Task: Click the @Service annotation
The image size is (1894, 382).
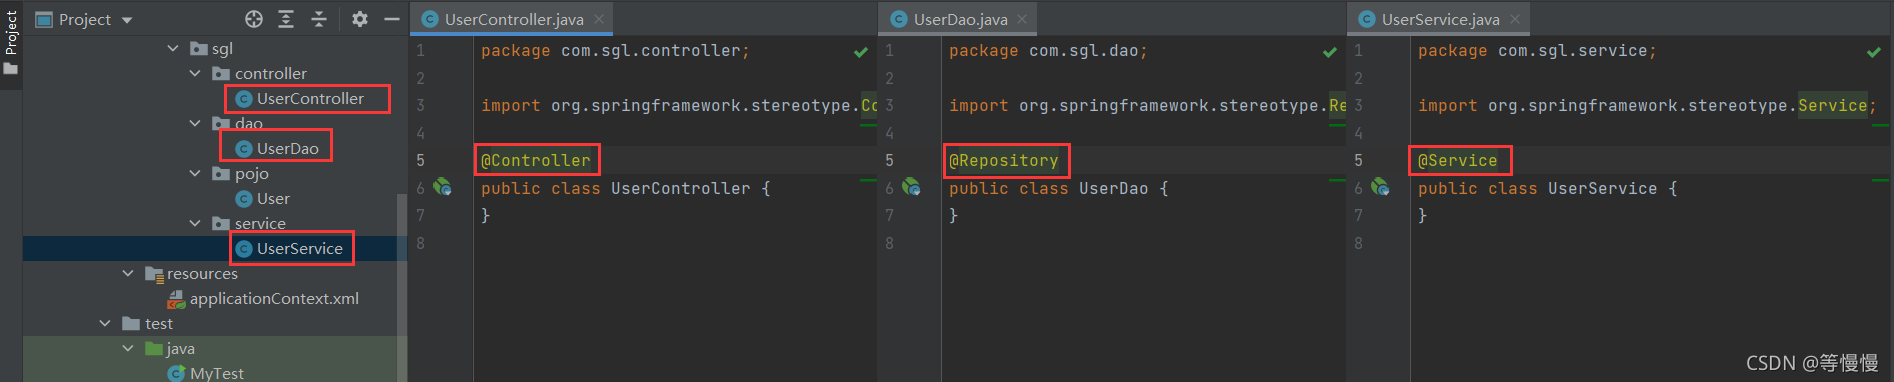Action: (1458, 160)
